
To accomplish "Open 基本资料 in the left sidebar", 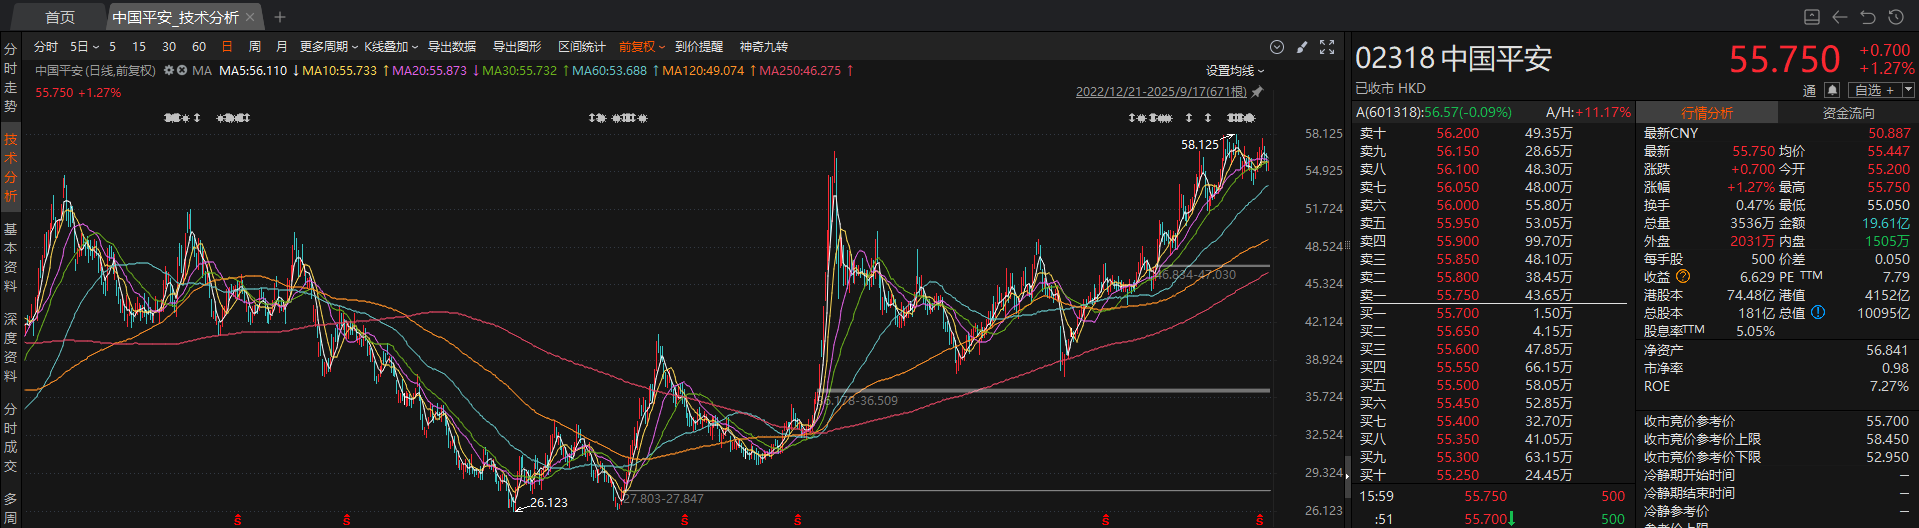I will 10,258.
